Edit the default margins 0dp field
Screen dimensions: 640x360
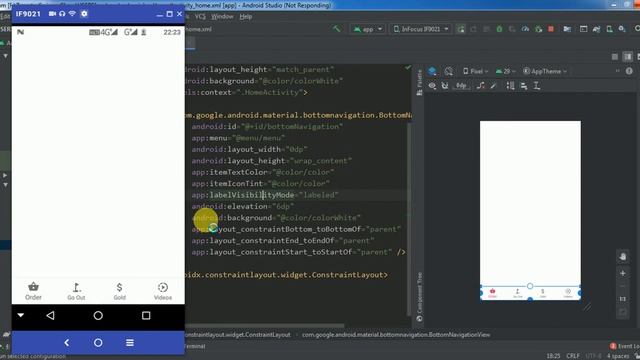click(461, 86)
